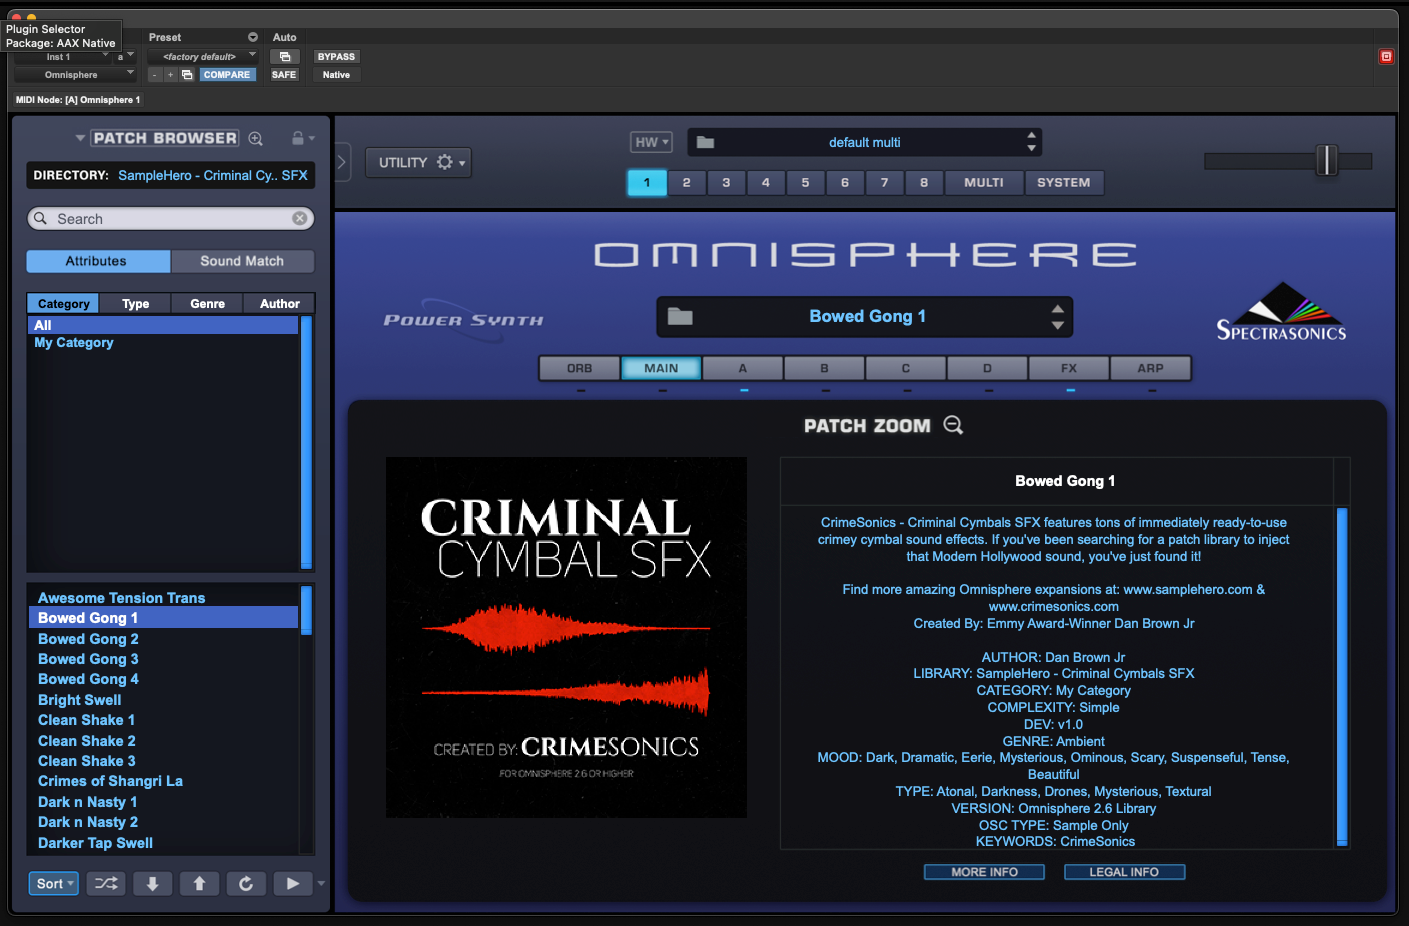Click the multi folder icon beside default multi
Image resolution: width=1409 pixels, height=926 pixels.
705,142
